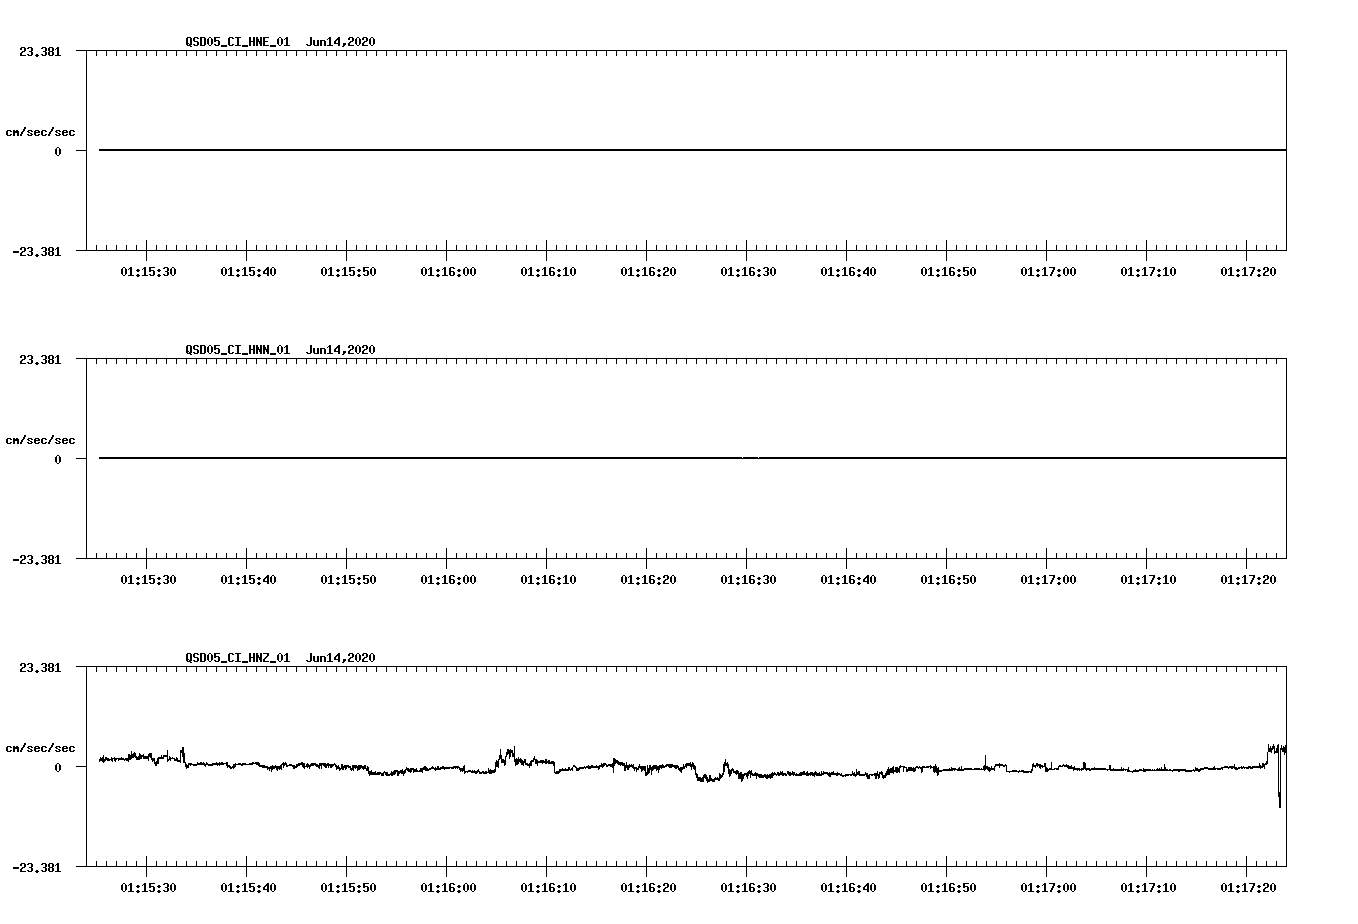
Task: Click the 0 axis label of HNZ plot
Action: [58, 768]
